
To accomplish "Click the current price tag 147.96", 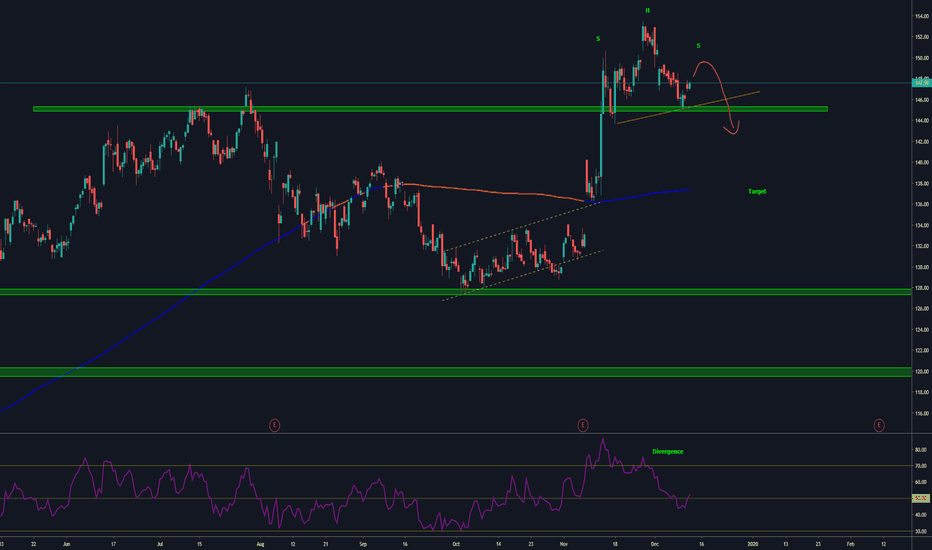I will (x=921, y=83).
